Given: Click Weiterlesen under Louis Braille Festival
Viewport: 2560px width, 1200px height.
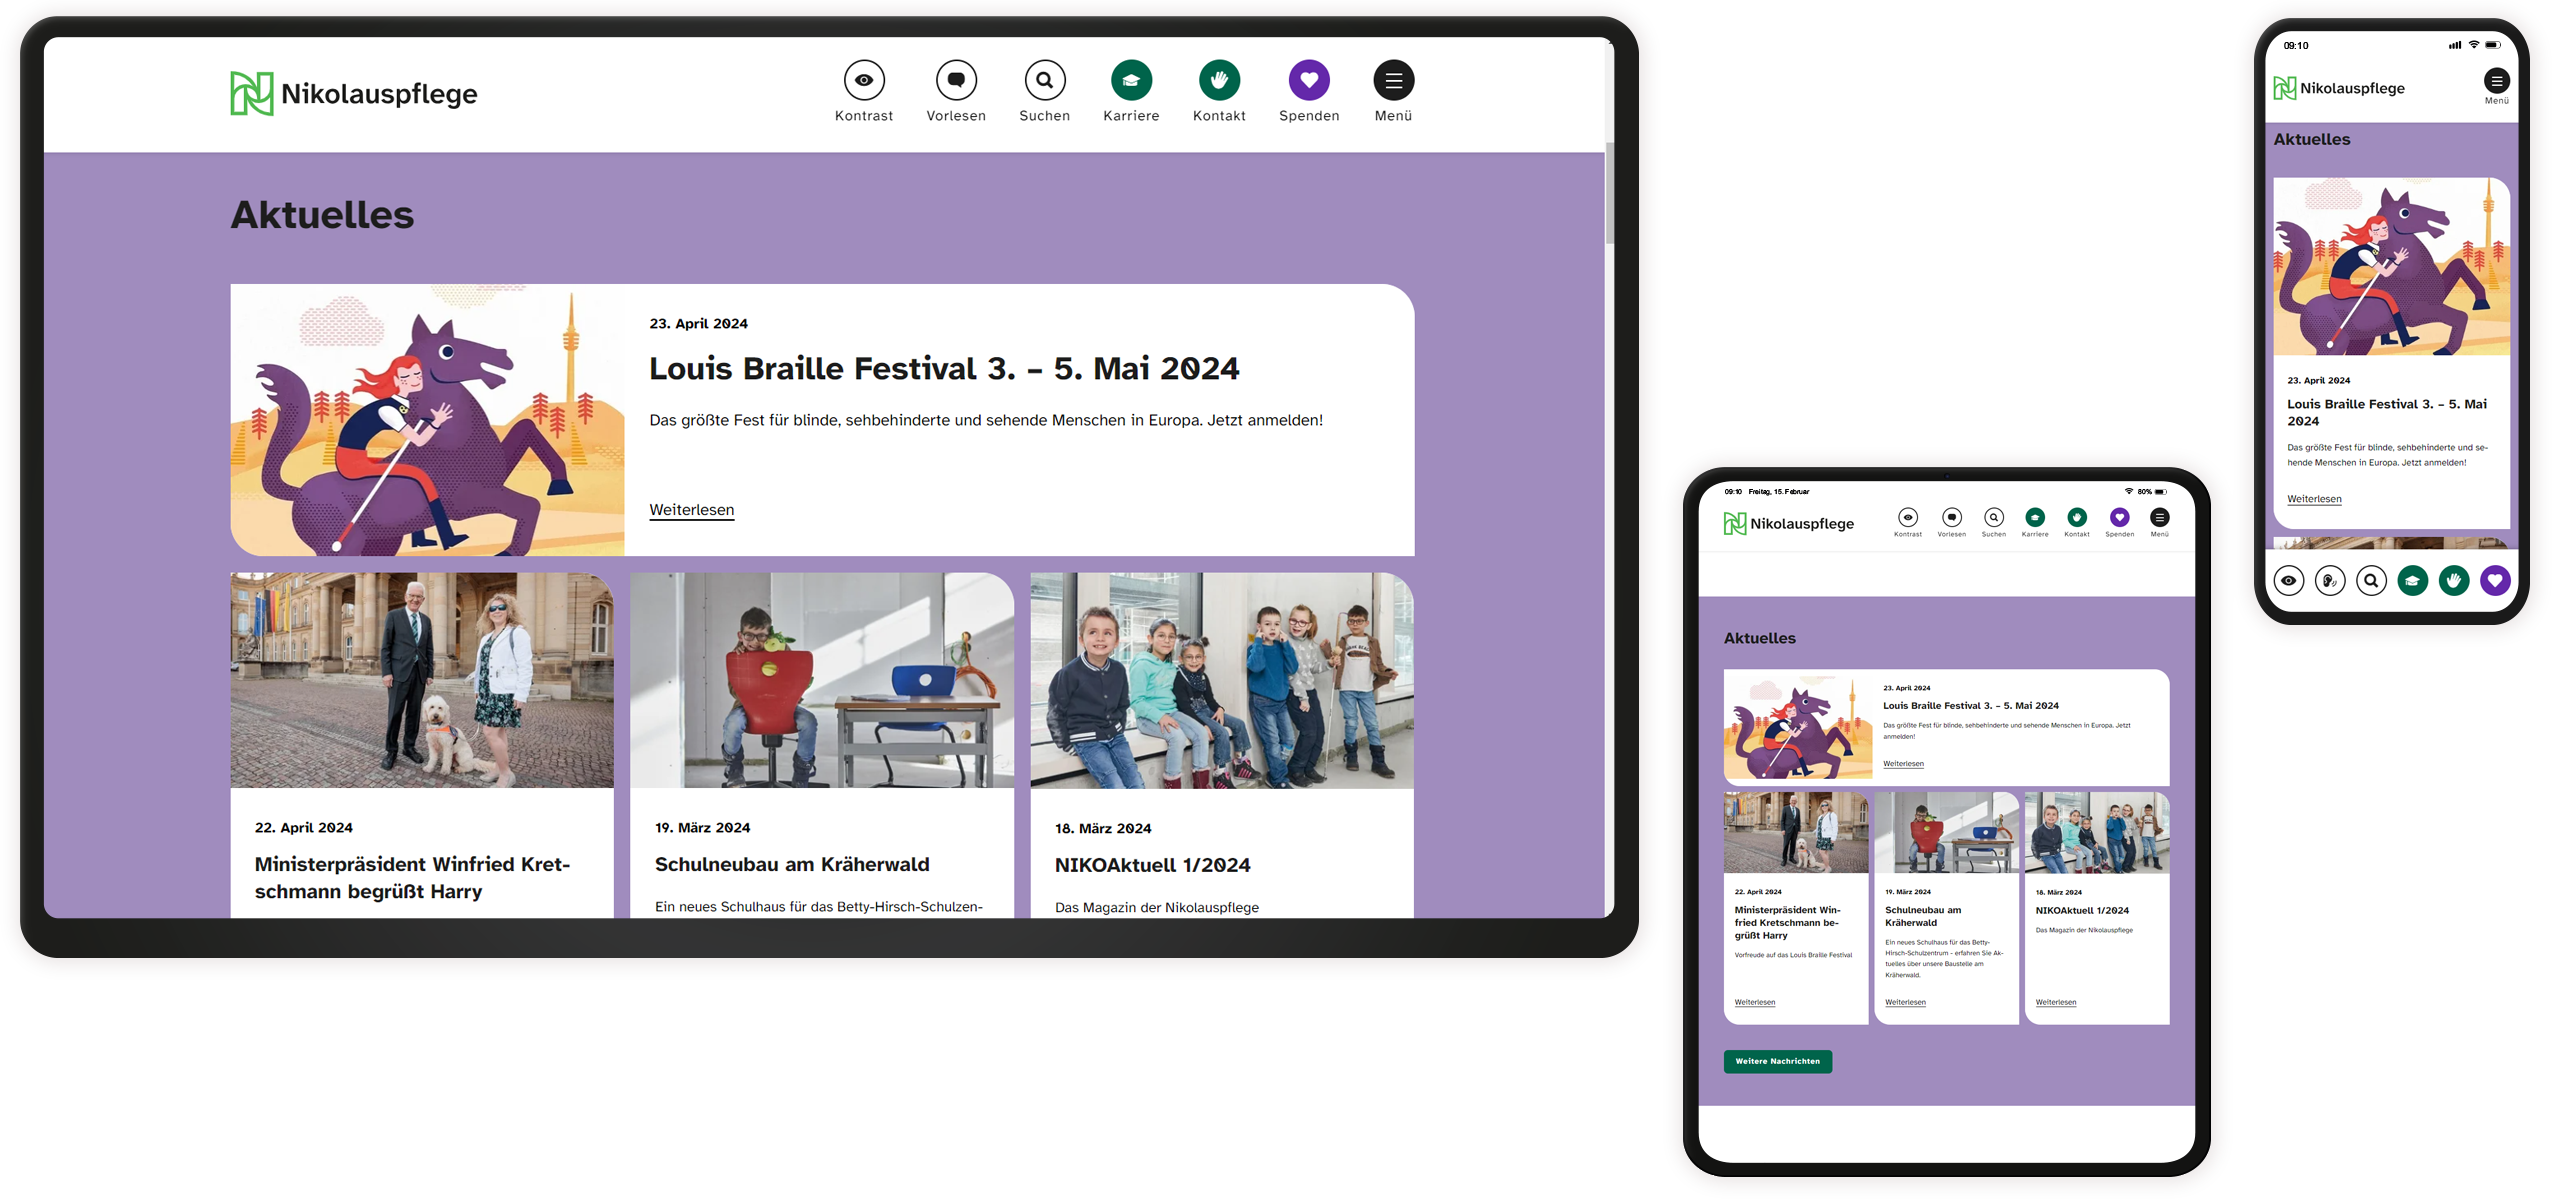Looking at the screenshot, I should click(691, 510).
